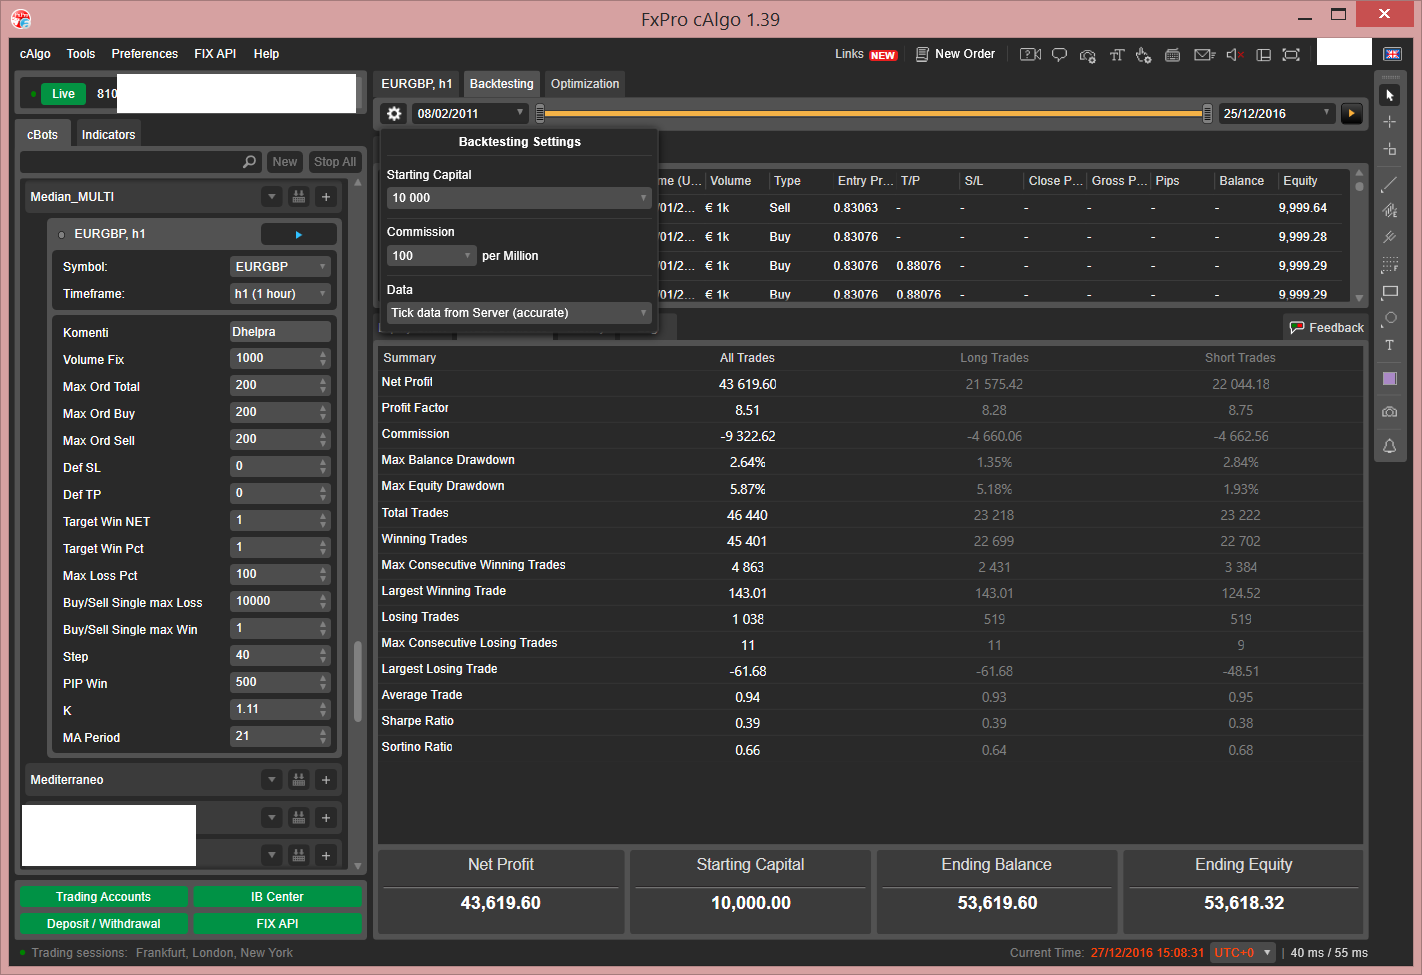
Task: Select the market snapshot crosshair-box tool
Action: point(1390,149)
